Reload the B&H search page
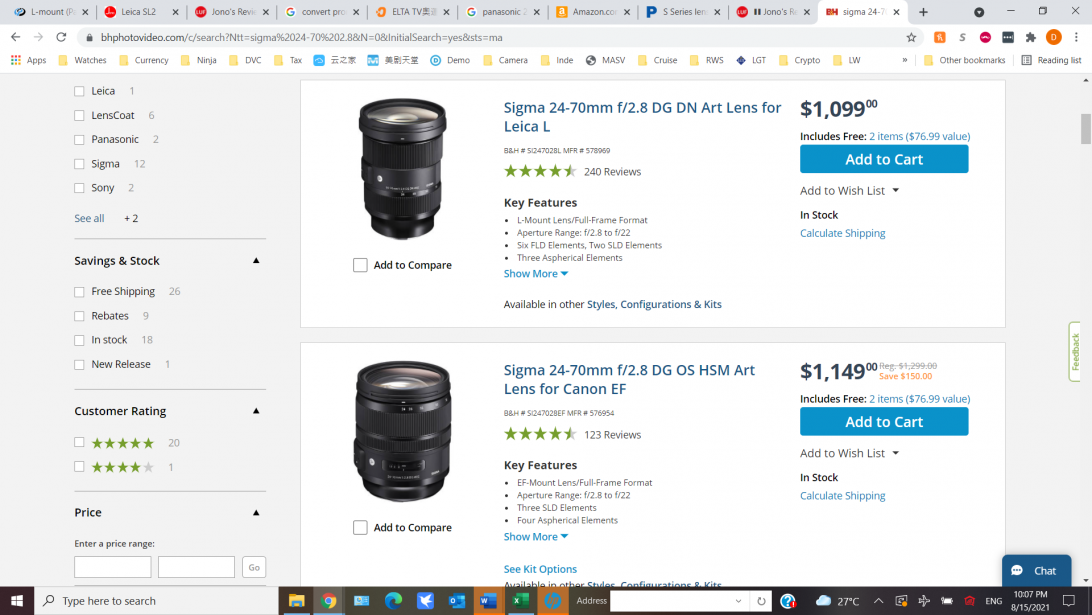Screen dimensions: 1092x615 tap(61, 37)
